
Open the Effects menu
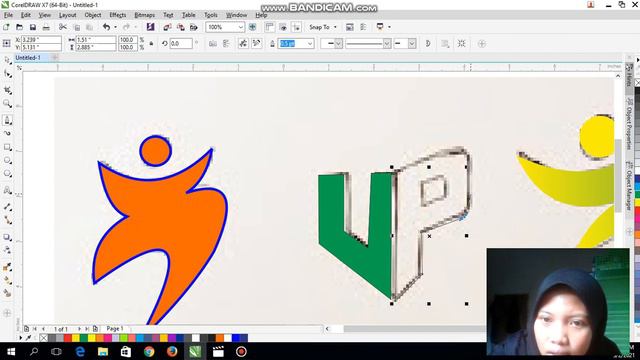tap(118, 15)
